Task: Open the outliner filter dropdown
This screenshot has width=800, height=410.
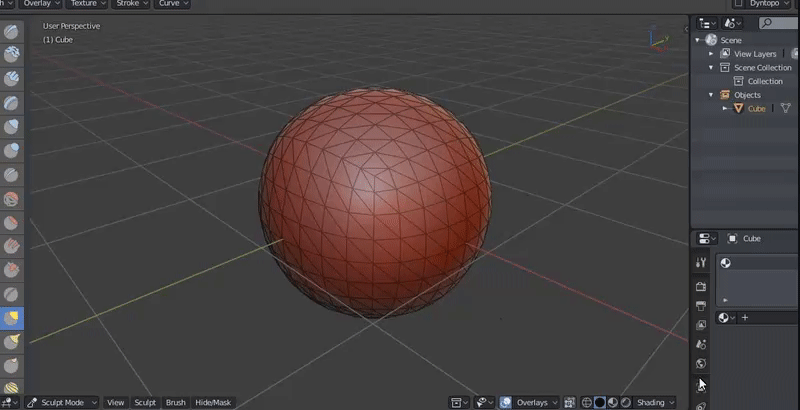Action: pyautogui.click(x=733, y=23)
